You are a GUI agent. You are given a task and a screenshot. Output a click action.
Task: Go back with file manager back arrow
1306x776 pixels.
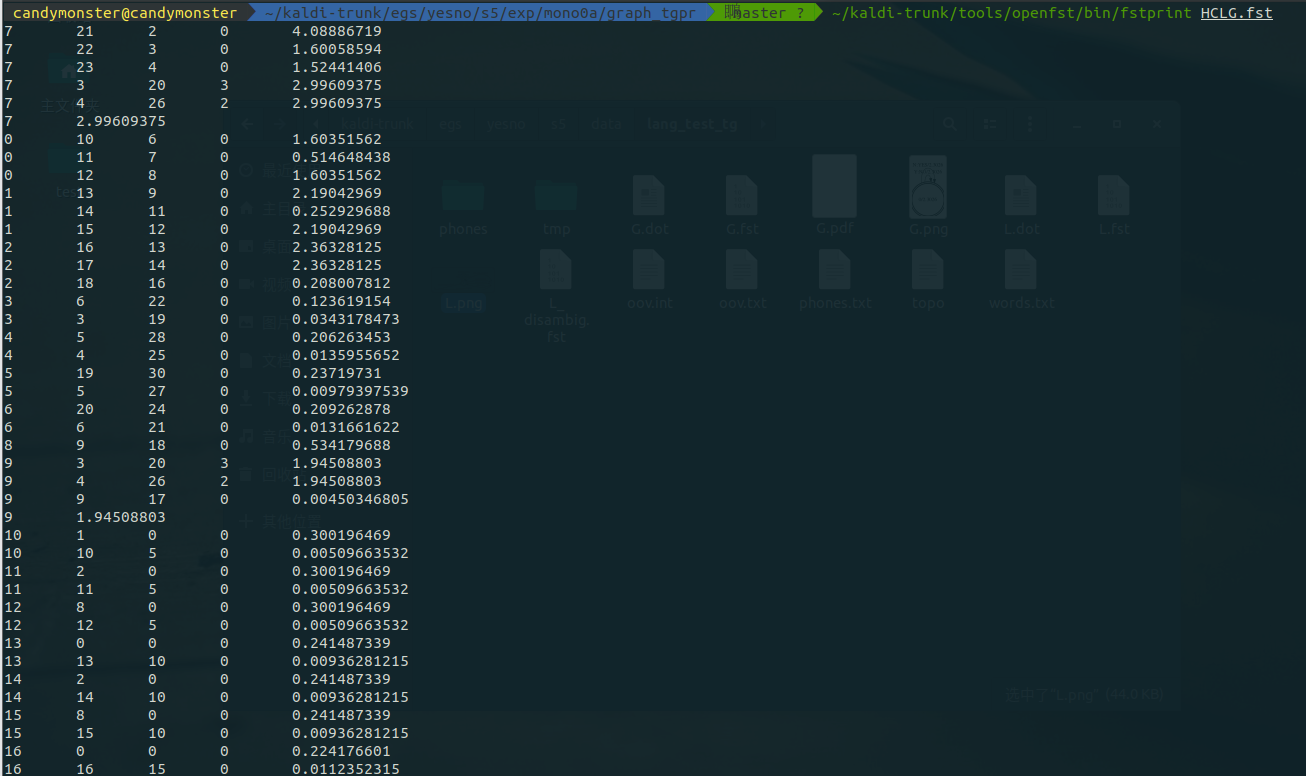tap(248, 124)
